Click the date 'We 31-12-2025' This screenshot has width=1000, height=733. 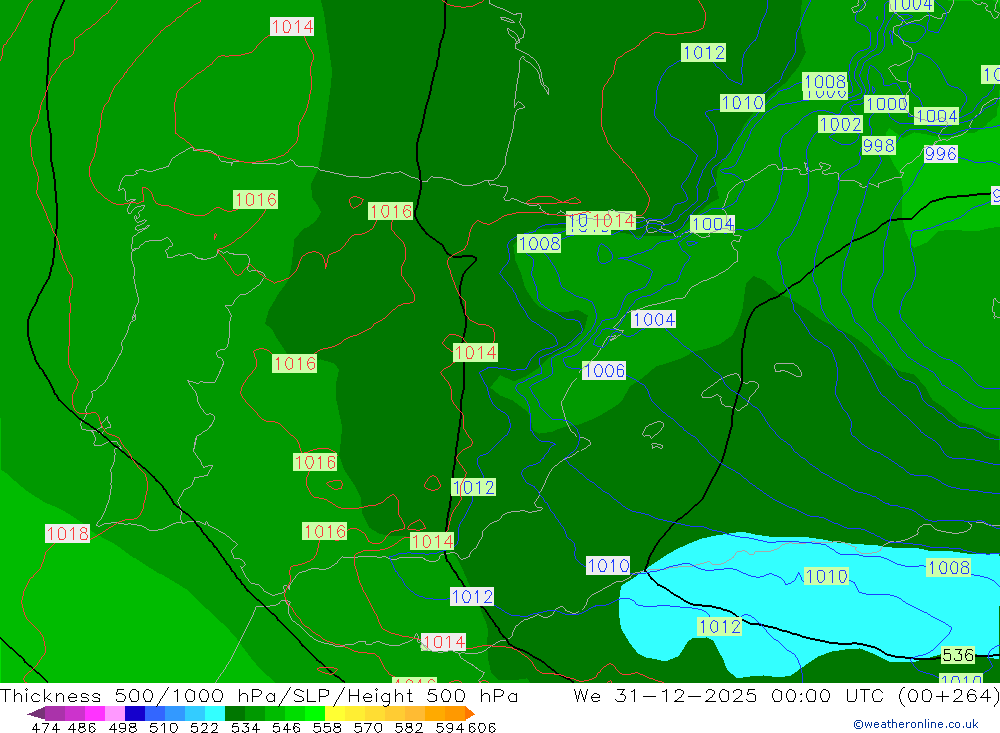point(665,696)
